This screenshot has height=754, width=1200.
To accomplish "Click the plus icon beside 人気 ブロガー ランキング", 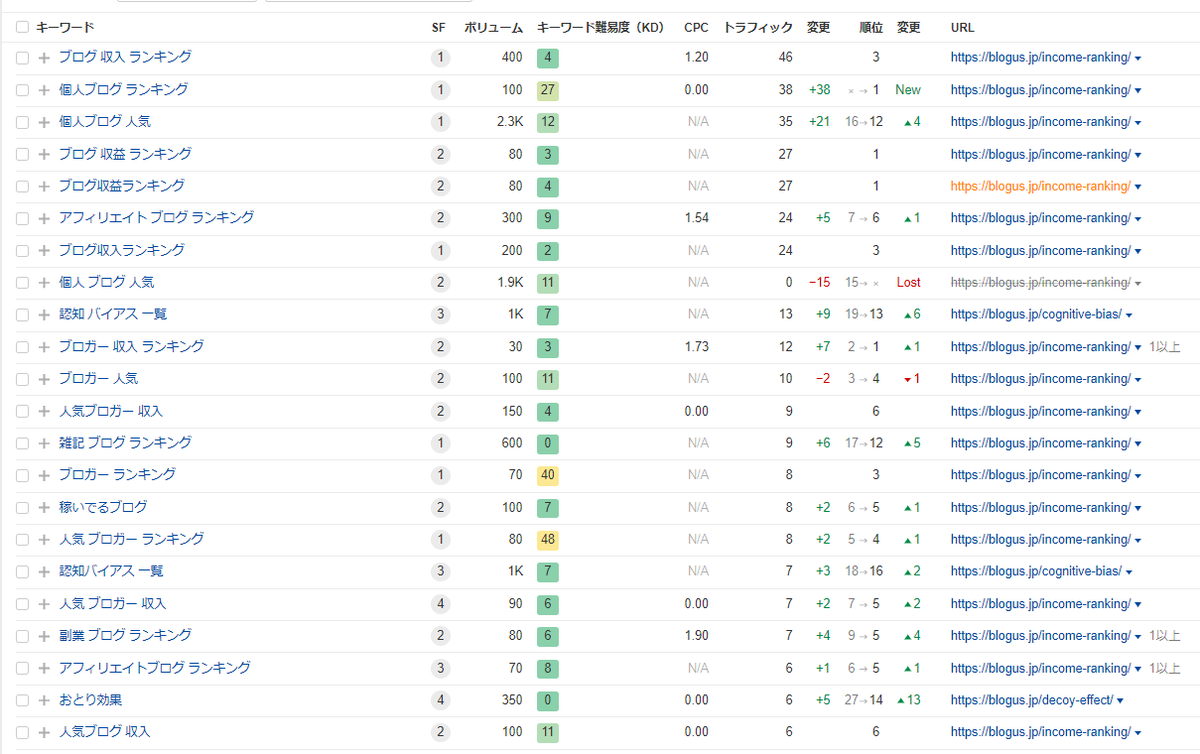I will pos(44,540).
